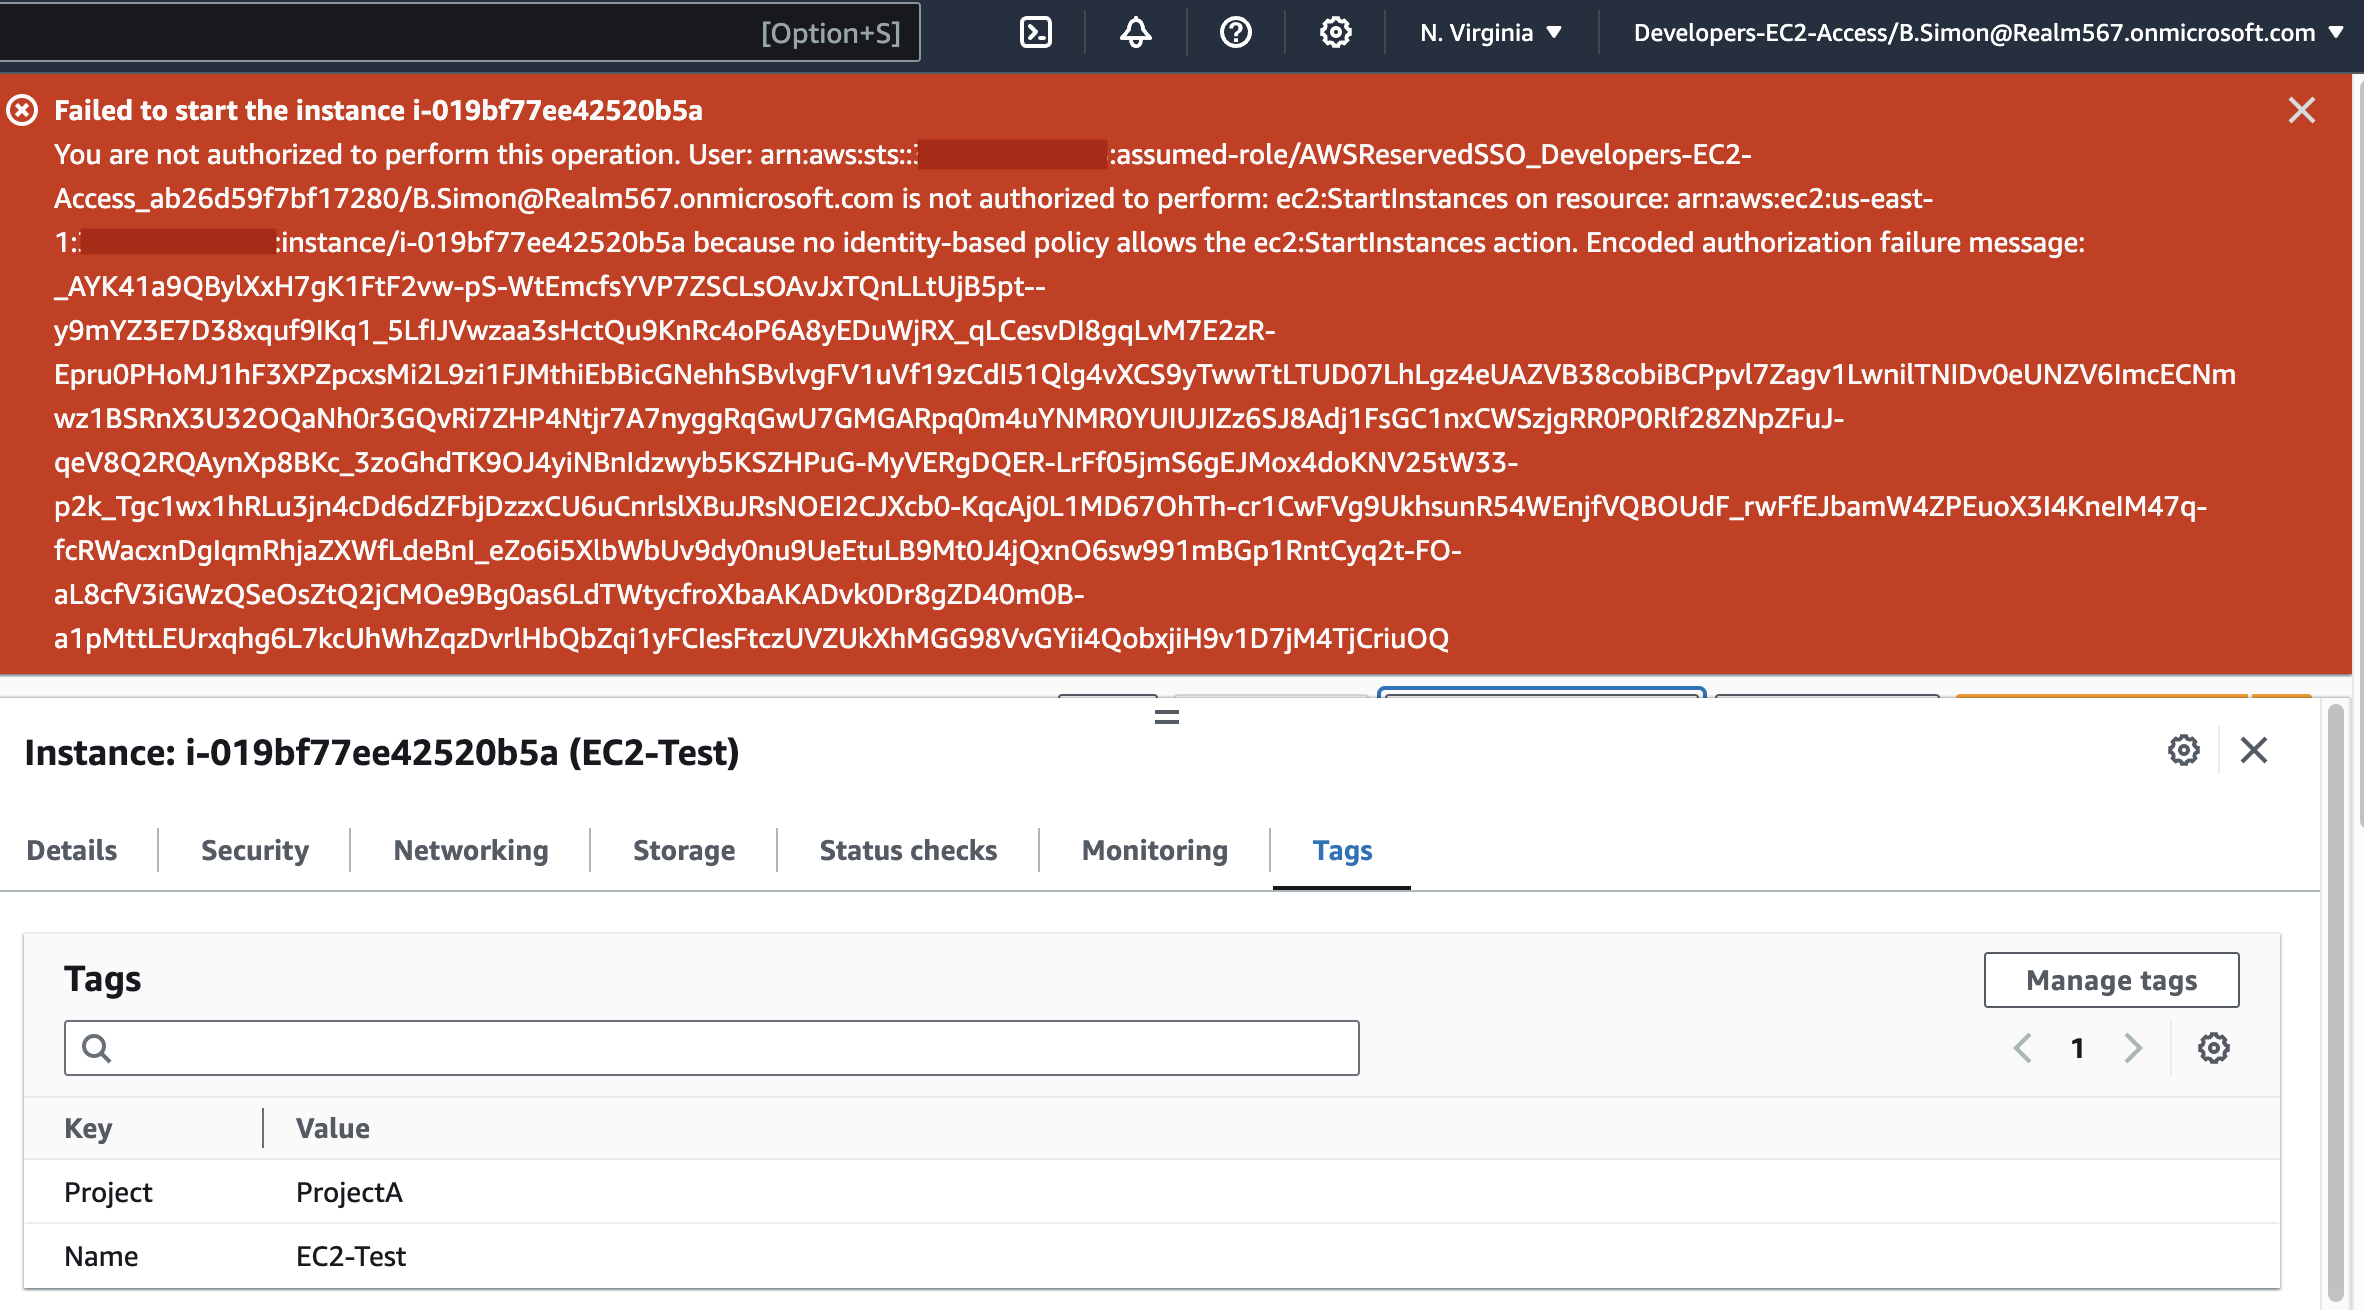Go to the previous page of tags

pos(2023,1048)
